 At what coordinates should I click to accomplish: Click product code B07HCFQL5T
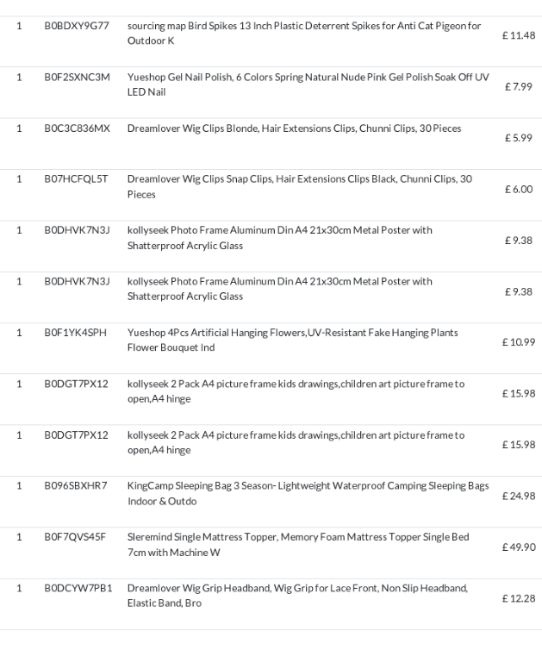pyautogui.click(x=76, y=179)
